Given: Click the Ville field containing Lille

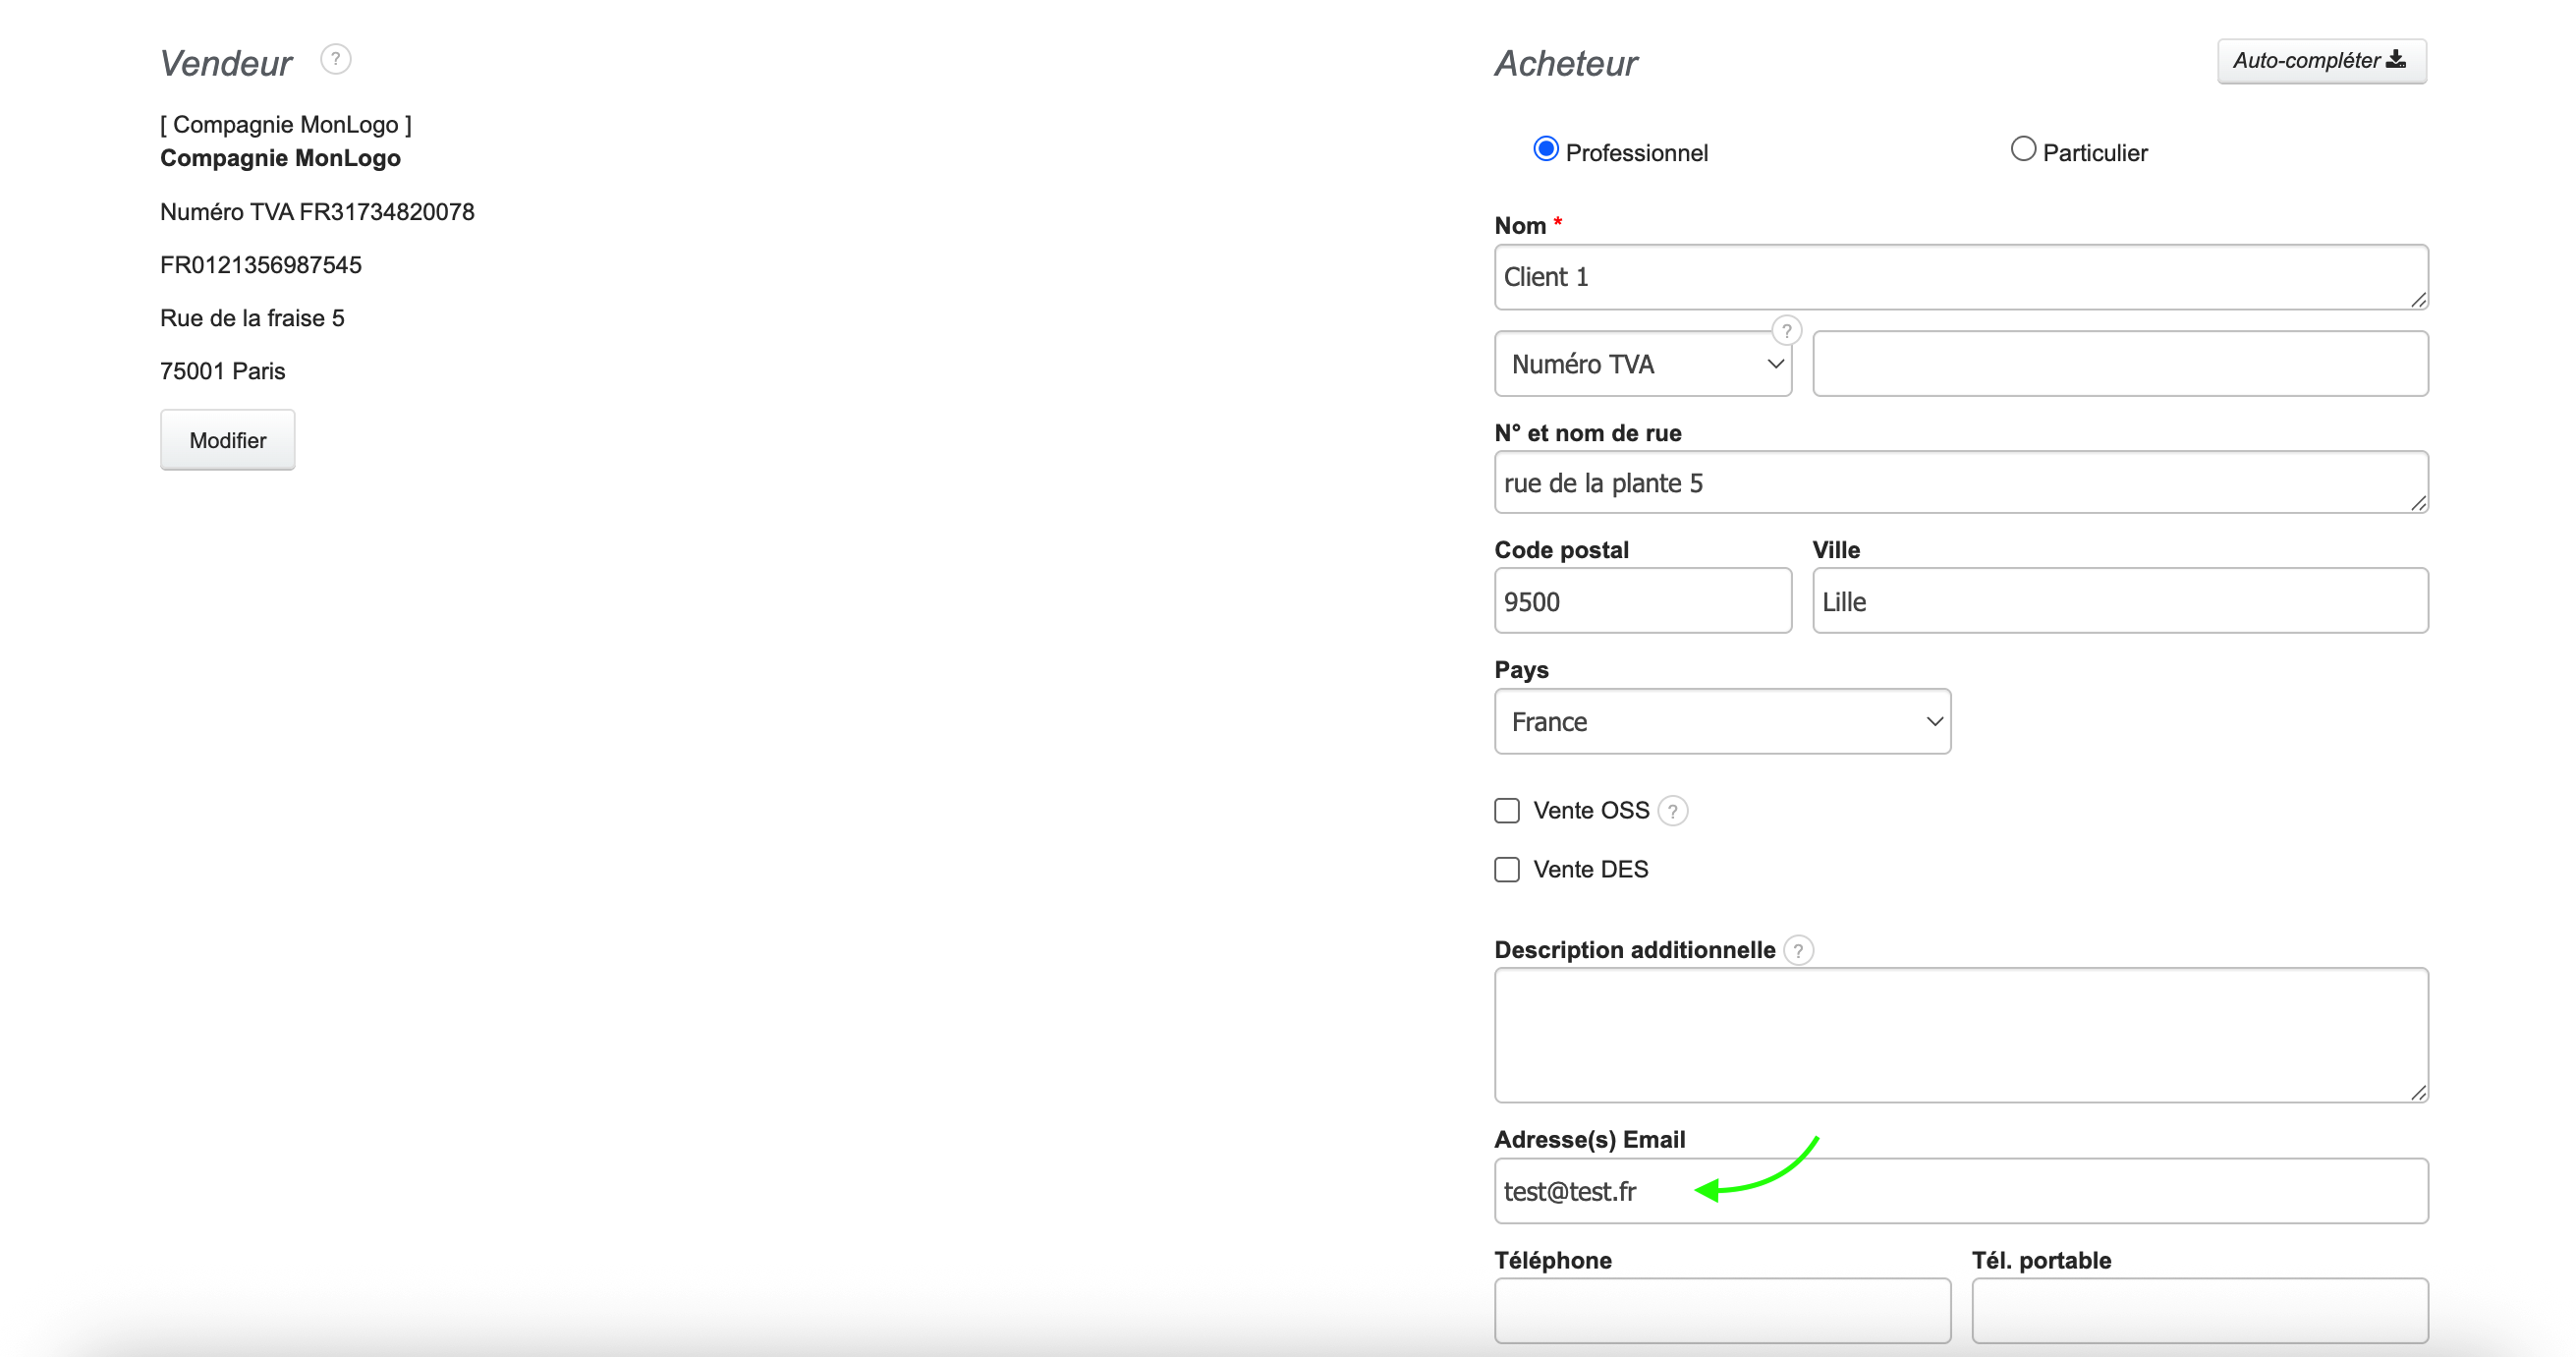Looking at the screenshot, I should tap(2120, 601).
